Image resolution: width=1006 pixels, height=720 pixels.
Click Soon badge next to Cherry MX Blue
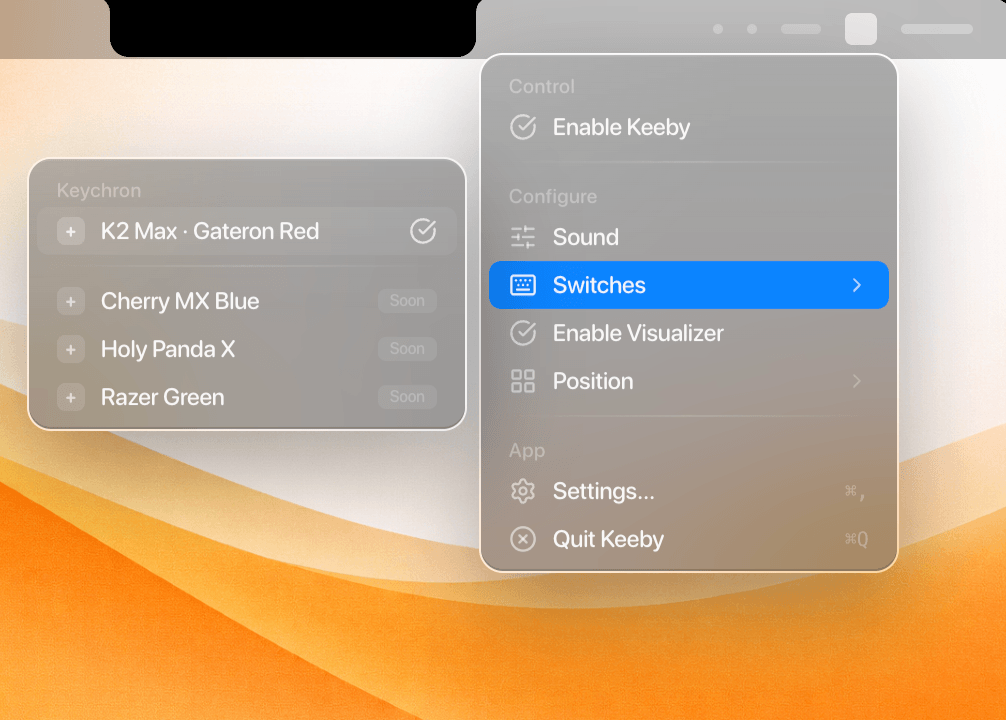point(407,301)
